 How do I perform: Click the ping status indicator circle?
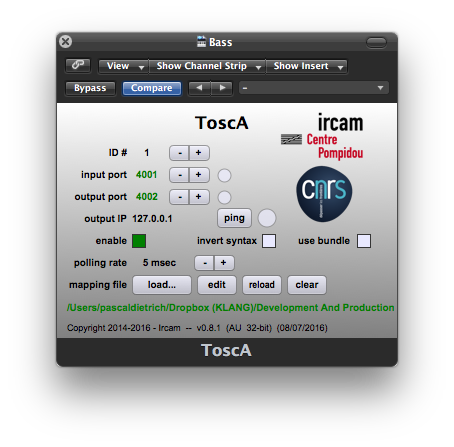coord(267,218)
